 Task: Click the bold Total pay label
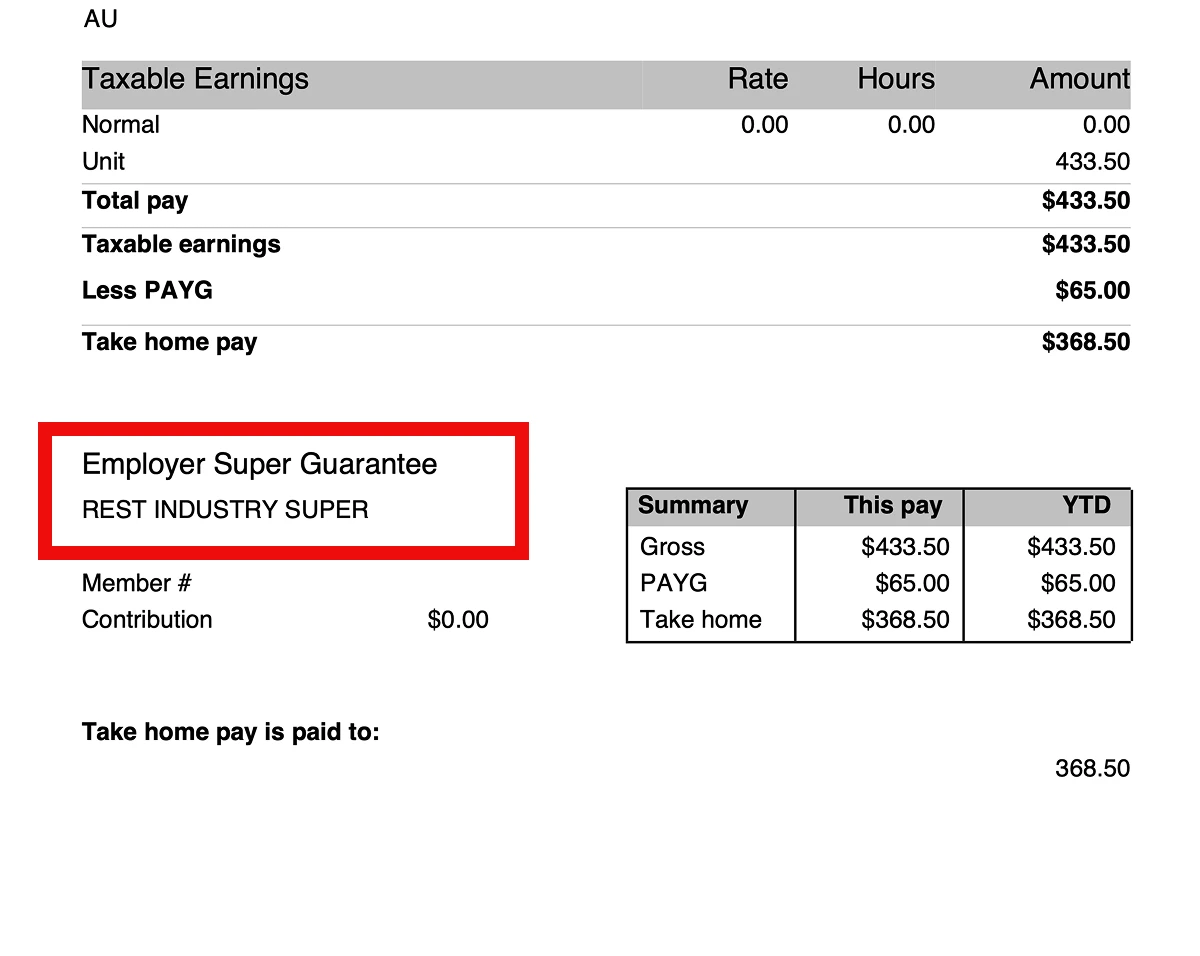(135, 201)
